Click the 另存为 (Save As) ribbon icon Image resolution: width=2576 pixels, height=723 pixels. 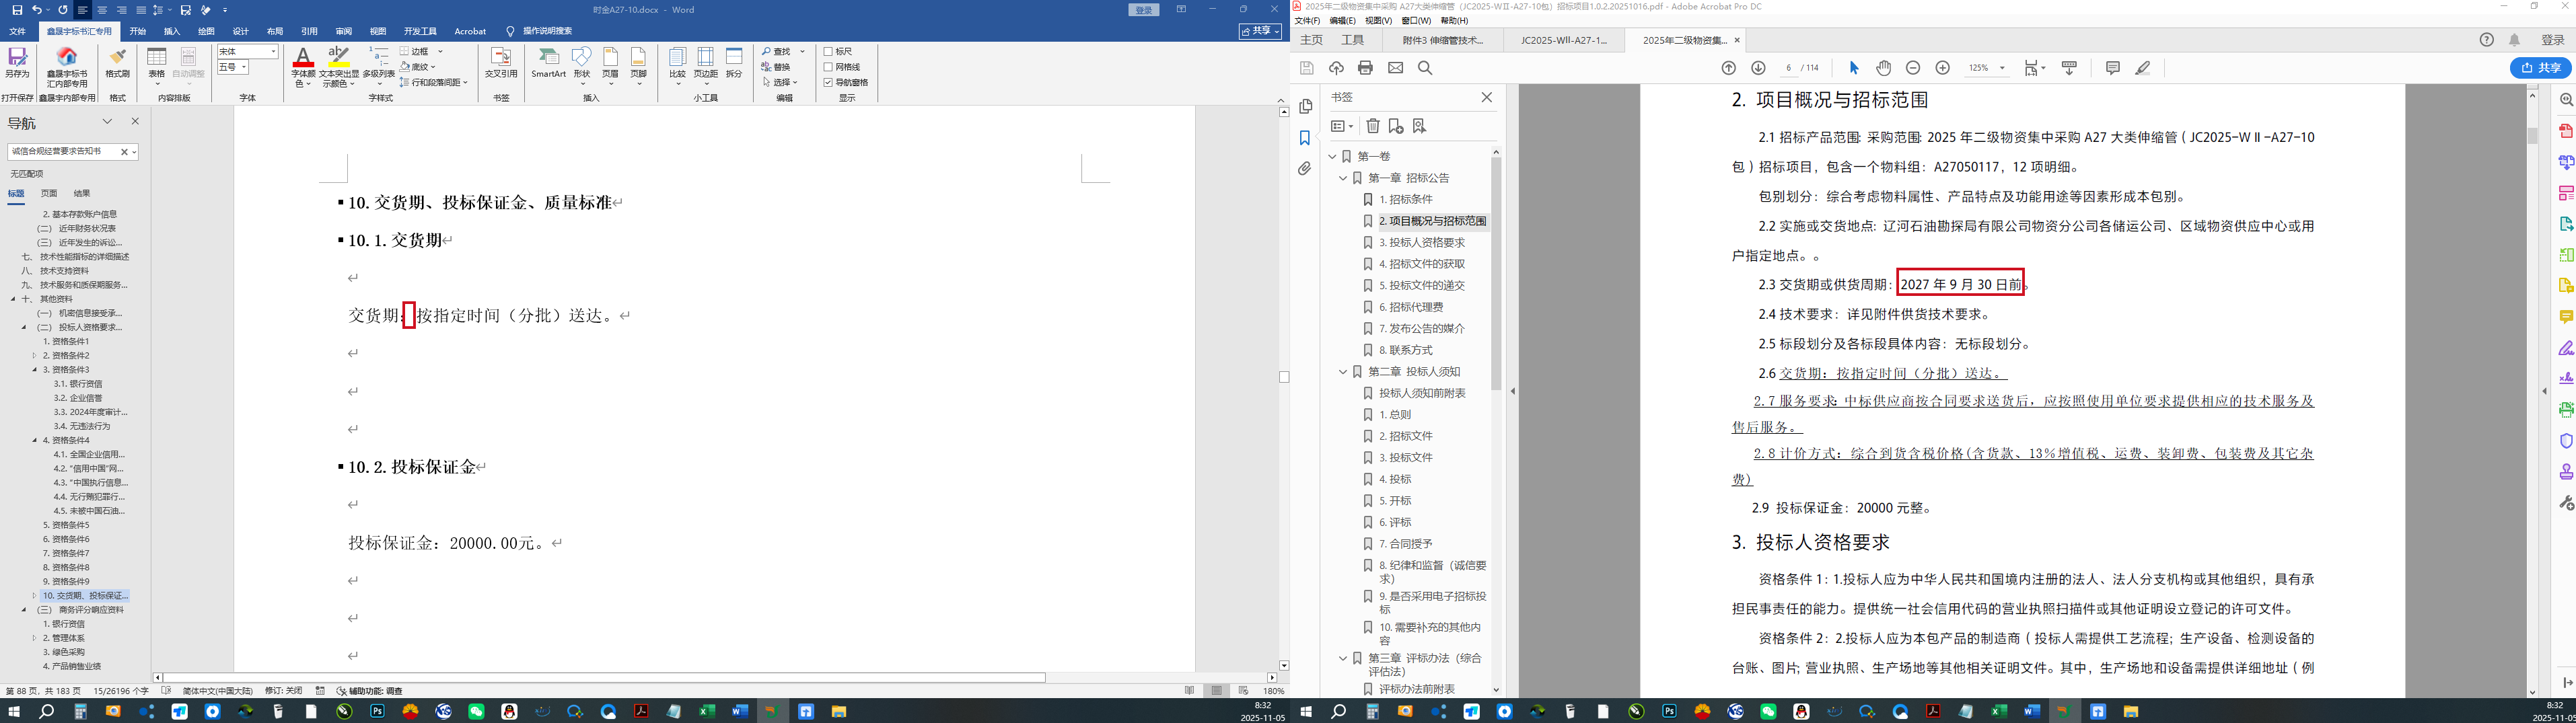tap(17, 63)
